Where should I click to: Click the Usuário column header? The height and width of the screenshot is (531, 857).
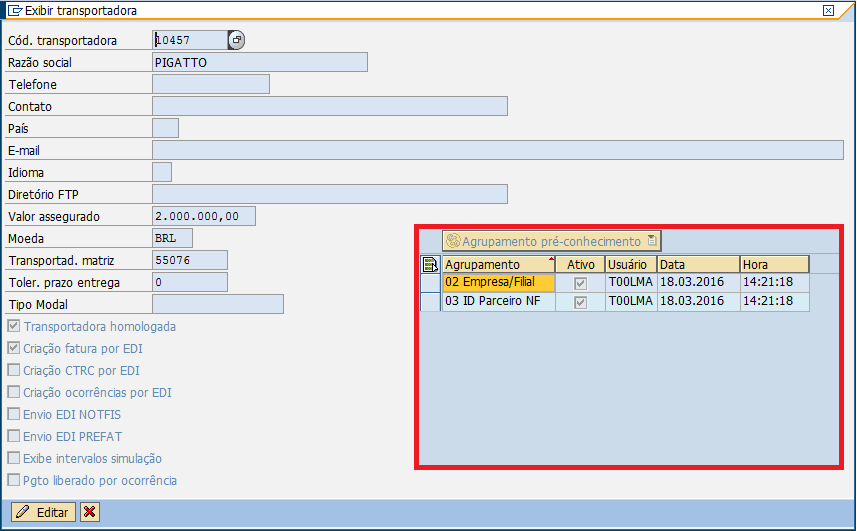point(630,265)
